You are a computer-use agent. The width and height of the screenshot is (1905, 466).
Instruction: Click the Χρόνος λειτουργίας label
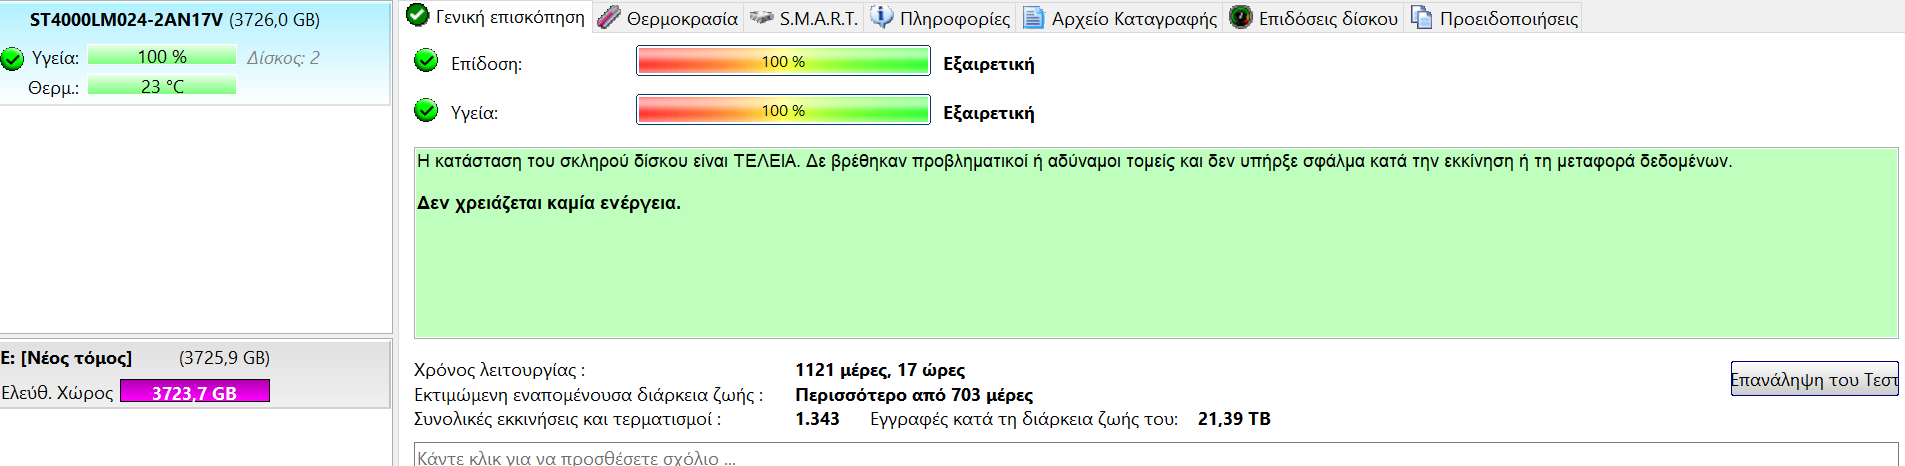pos(500,370)
